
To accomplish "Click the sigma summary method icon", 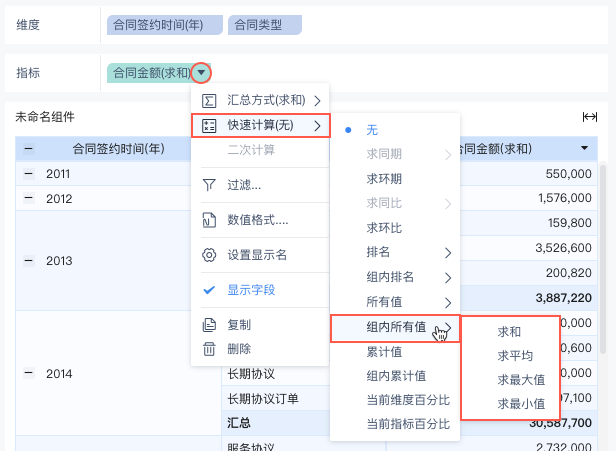I will click(x=209, y=101).
